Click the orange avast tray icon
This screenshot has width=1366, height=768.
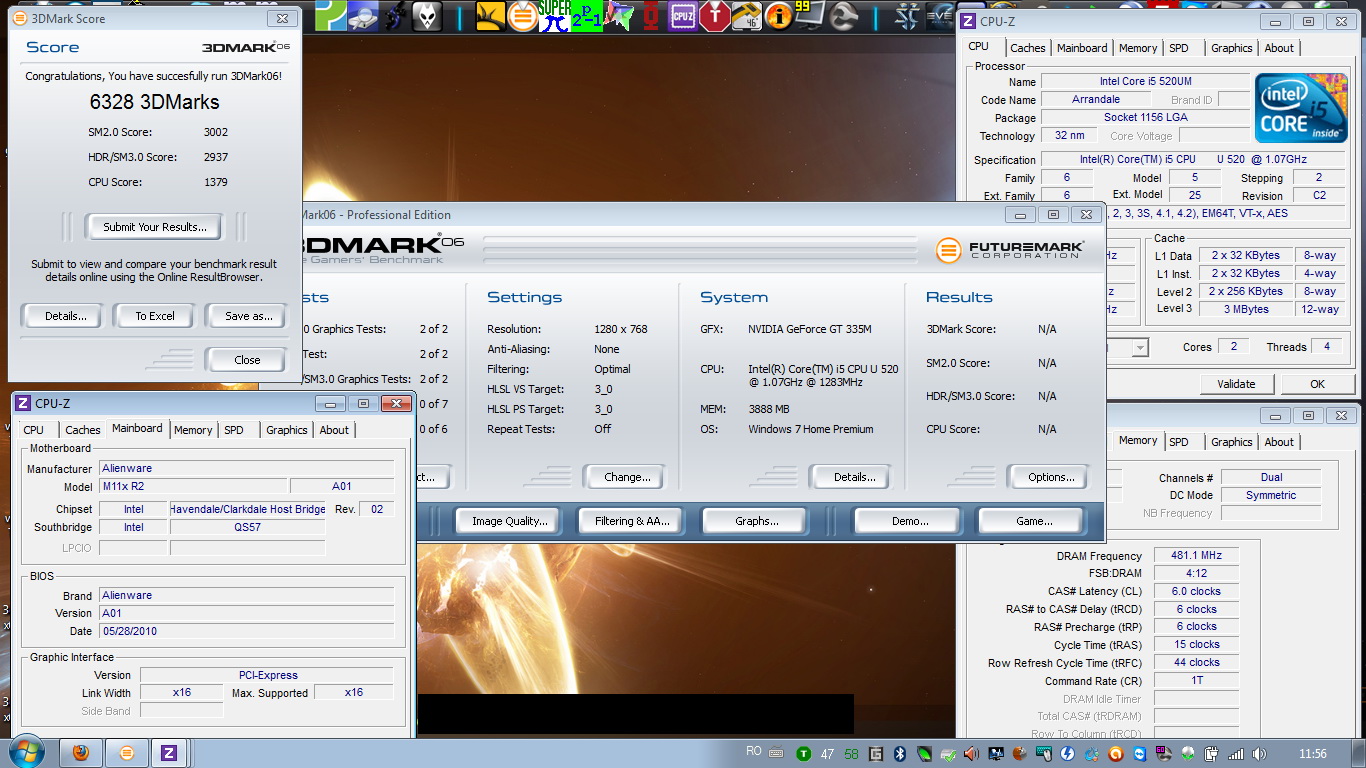[x=1116, y=754]
